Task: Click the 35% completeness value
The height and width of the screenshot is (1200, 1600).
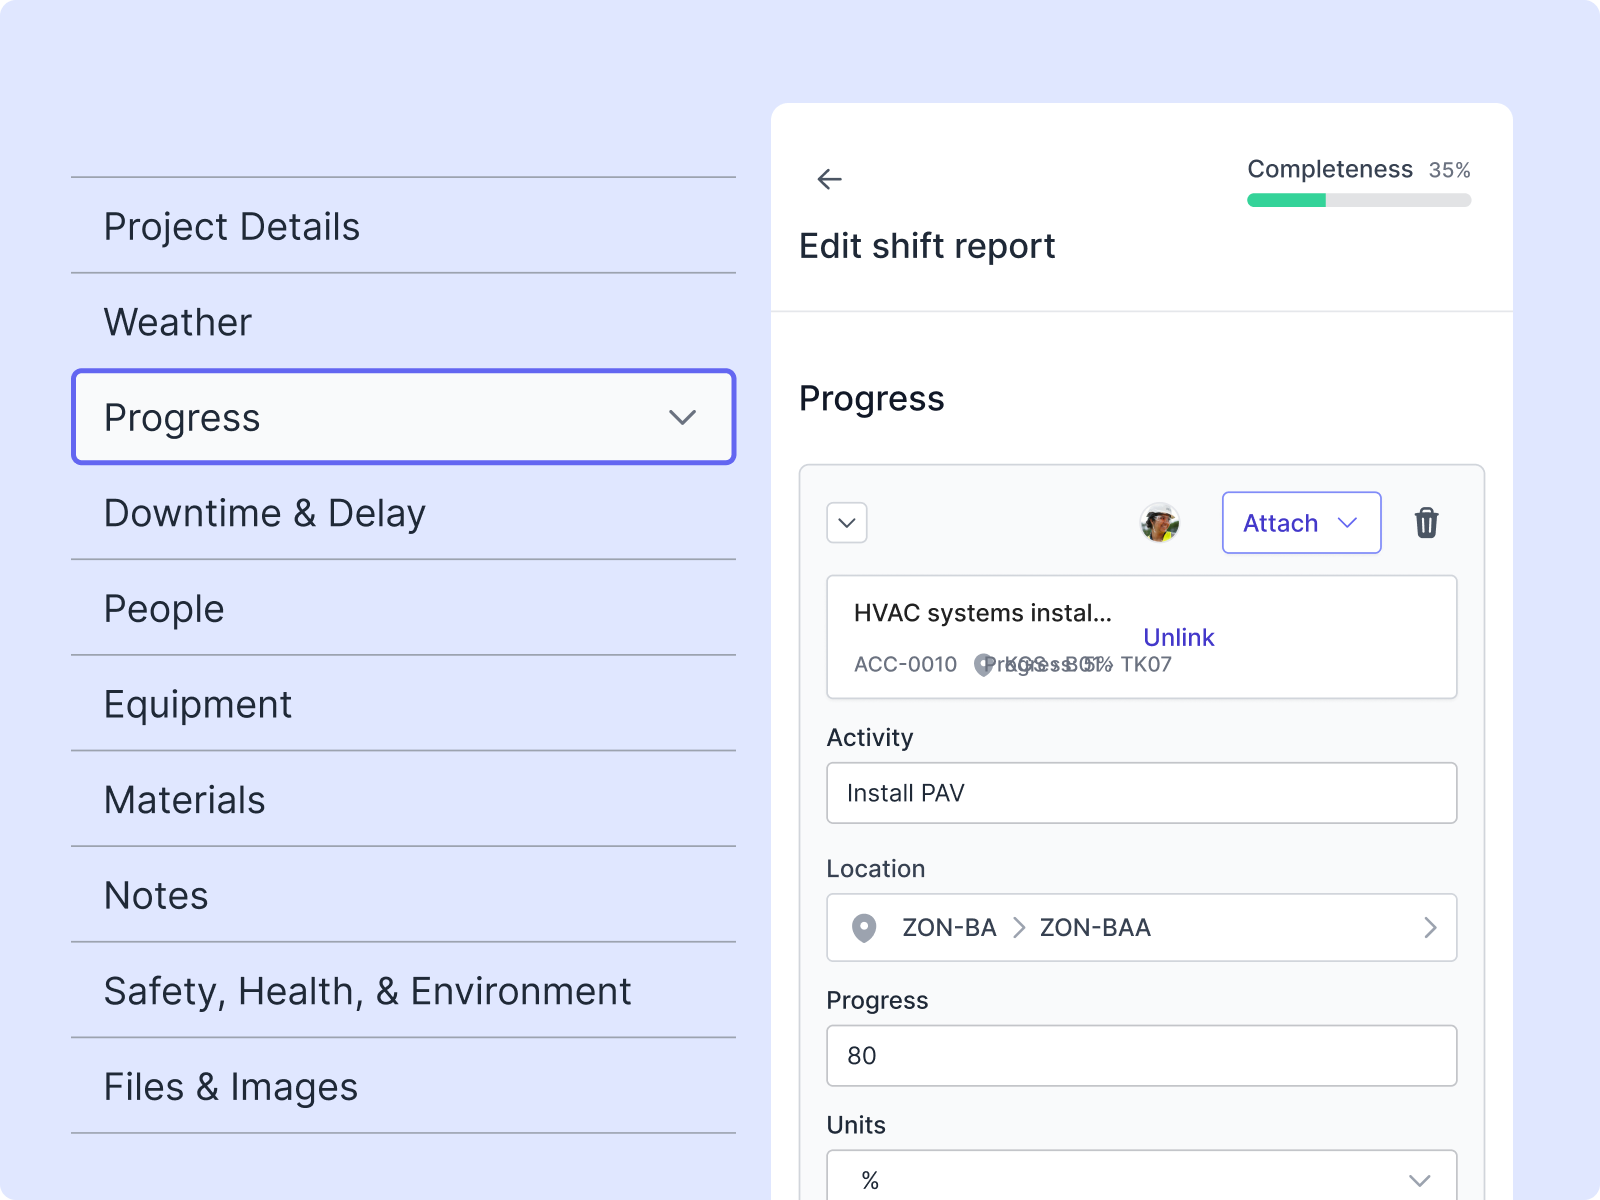Action: point(1449,170)
